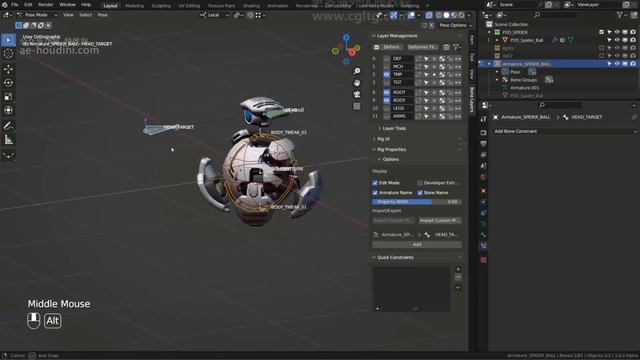
Task: Open Tool properties tab icon
Action: (x=483, y=119)
